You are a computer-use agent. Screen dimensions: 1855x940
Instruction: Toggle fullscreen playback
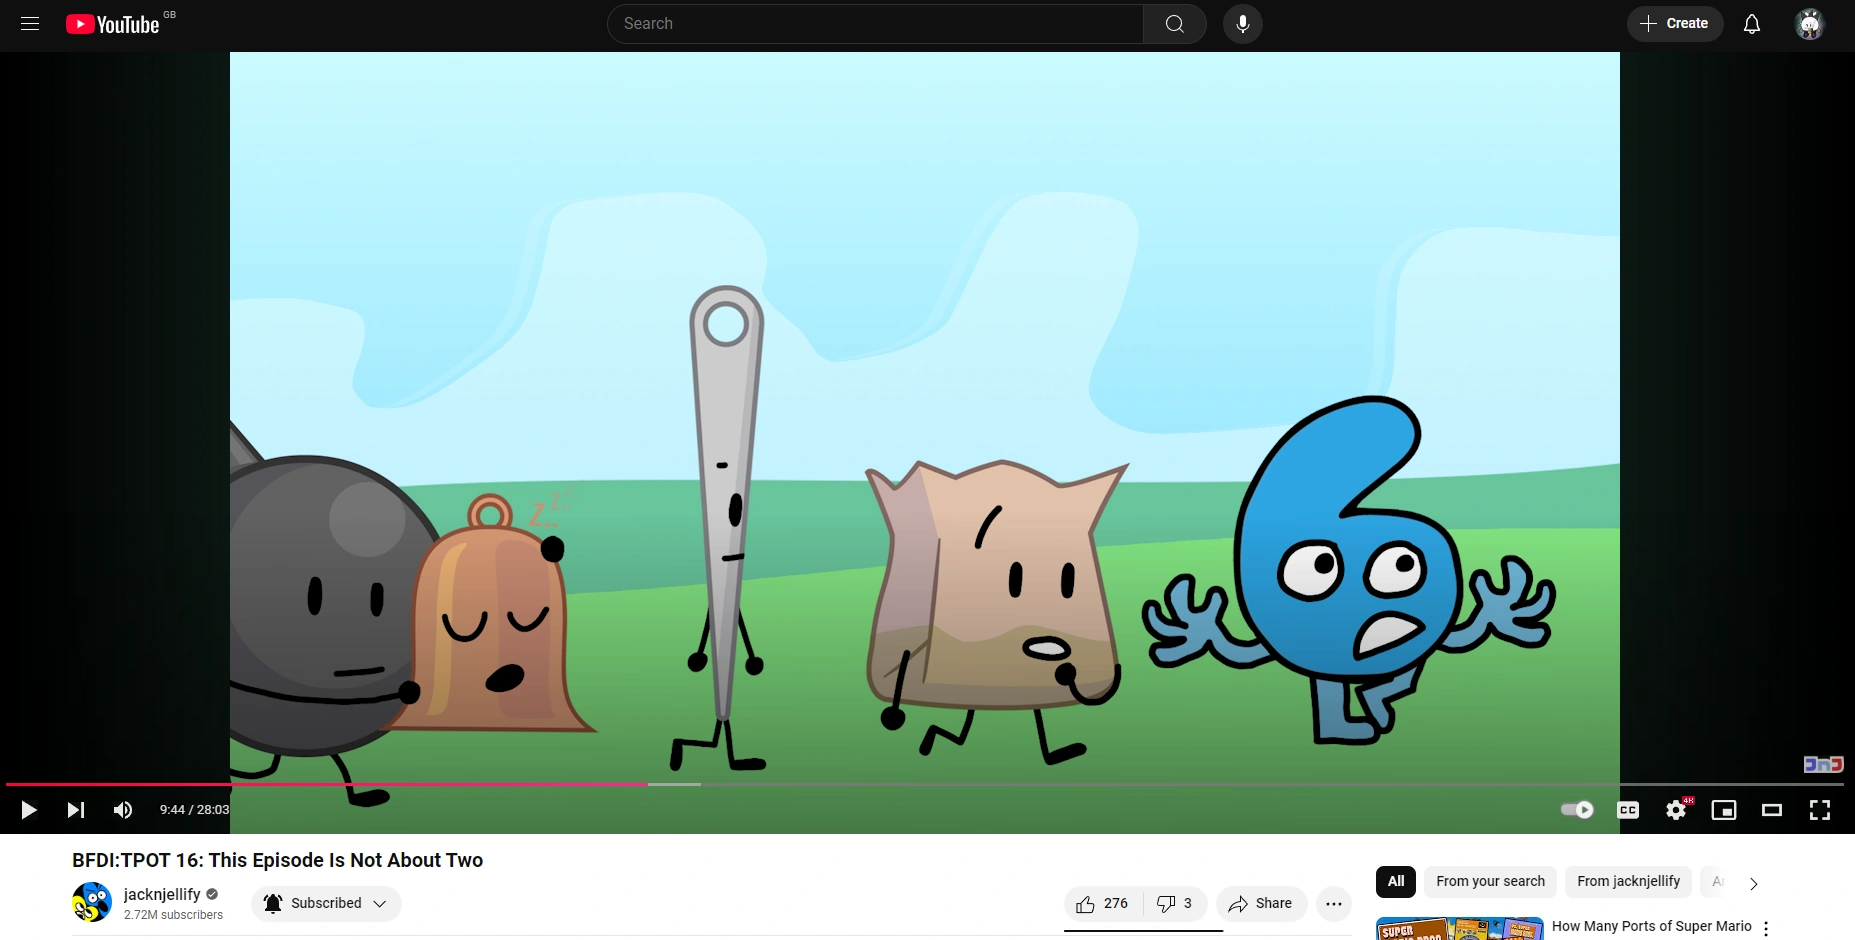point(1820,810)
